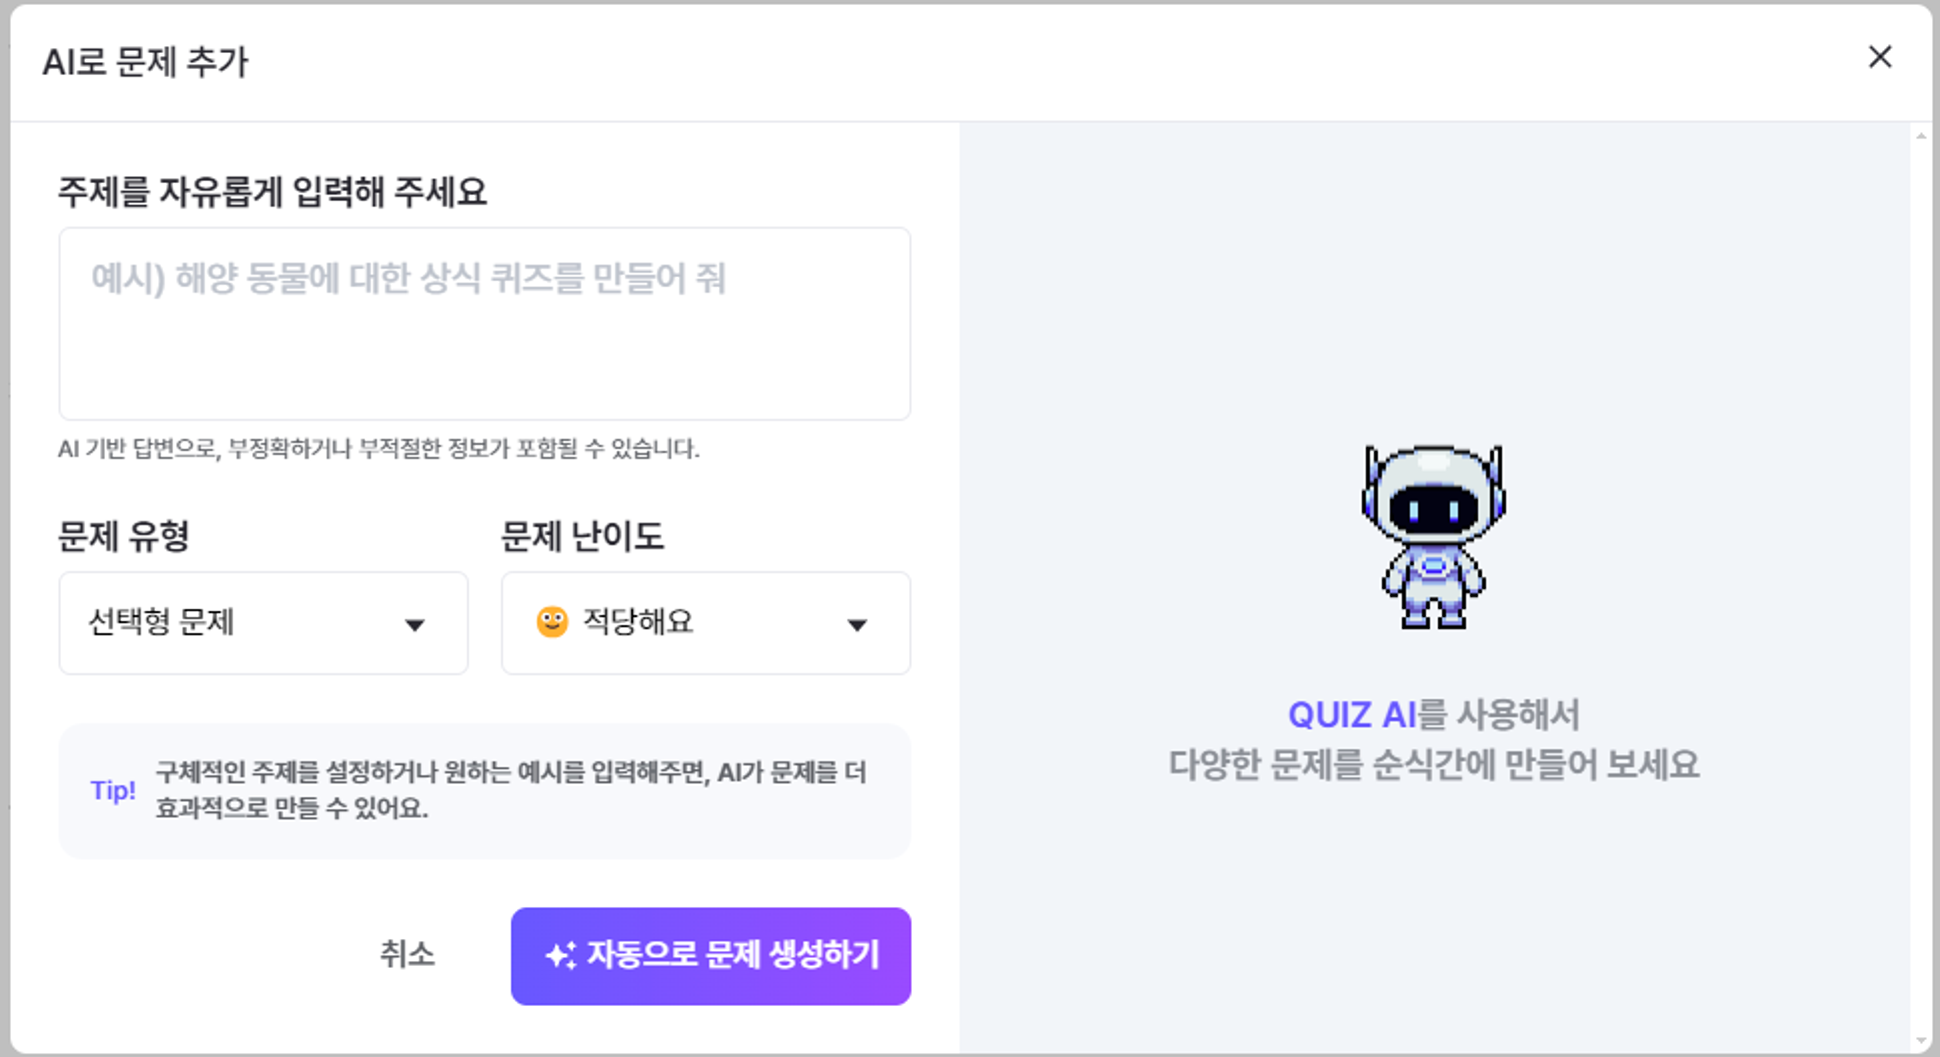Click the AI로 문제 추가 dialog title

(x=145, y=62)
